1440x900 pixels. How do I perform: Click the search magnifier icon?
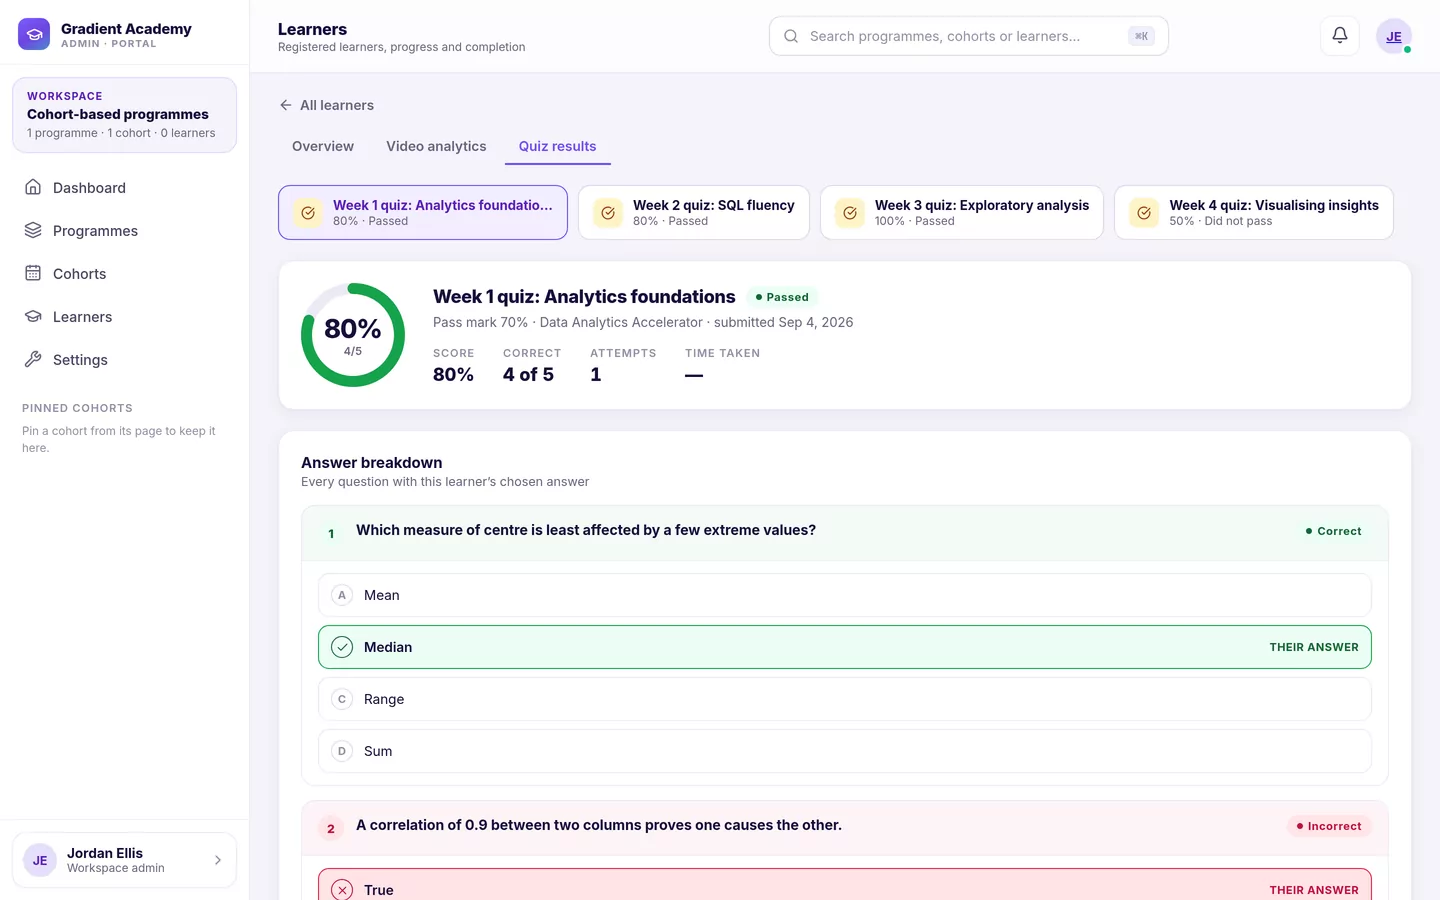click(x=791, y=36)
